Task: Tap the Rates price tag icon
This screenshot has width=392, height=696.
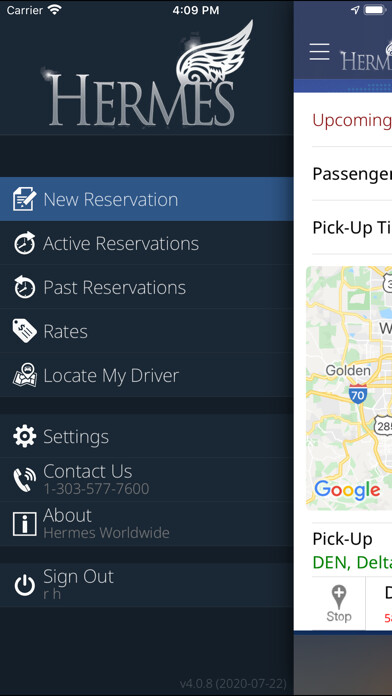Action: 24,331
